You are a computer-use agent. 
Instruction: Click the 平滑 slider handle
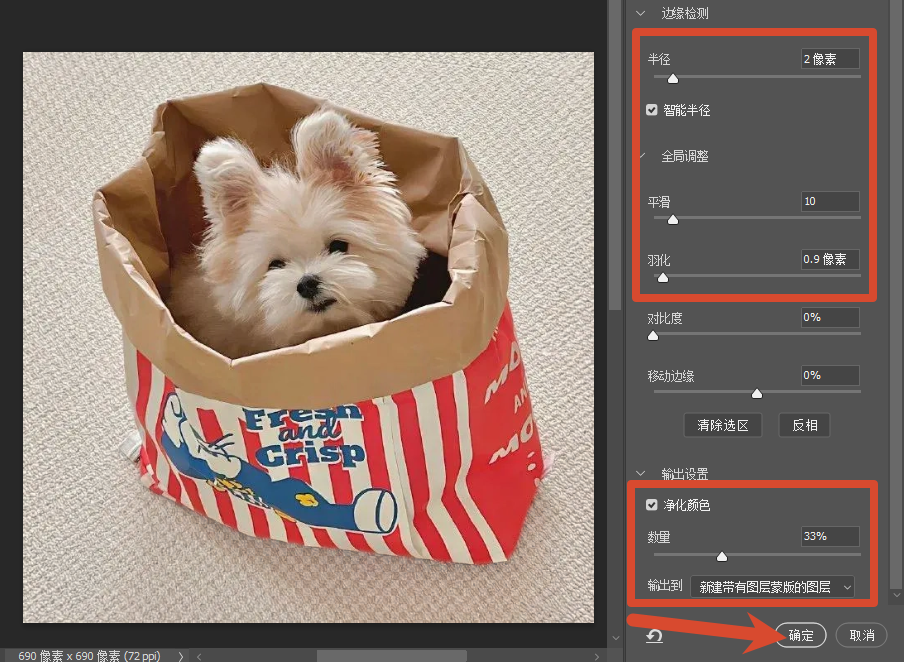(673, 220)
